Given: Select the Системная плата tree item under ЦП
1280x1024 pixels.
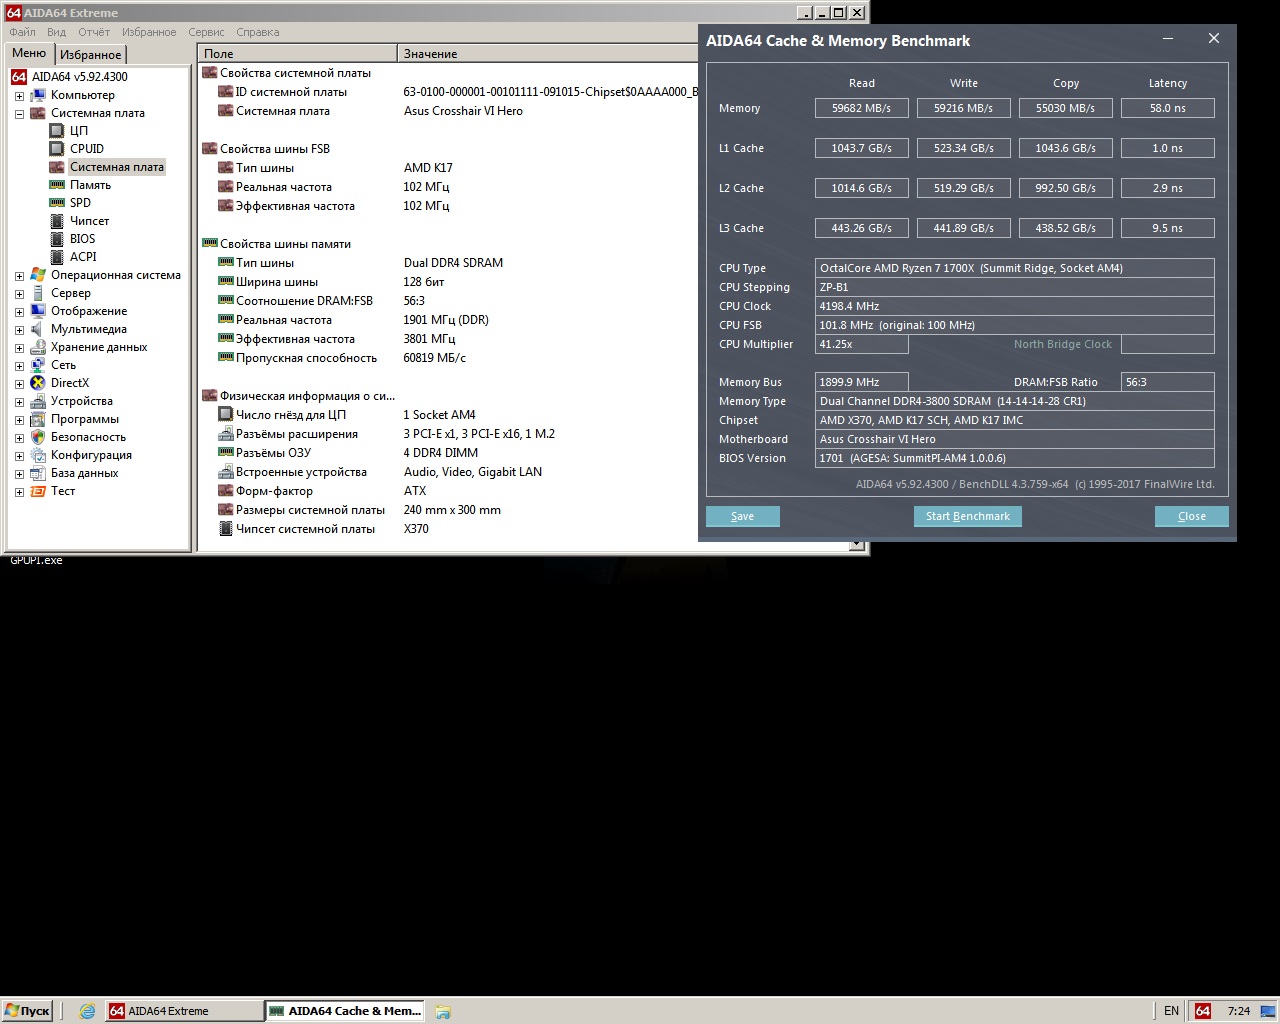Looking at the screenshot, I should click(116, 167).
